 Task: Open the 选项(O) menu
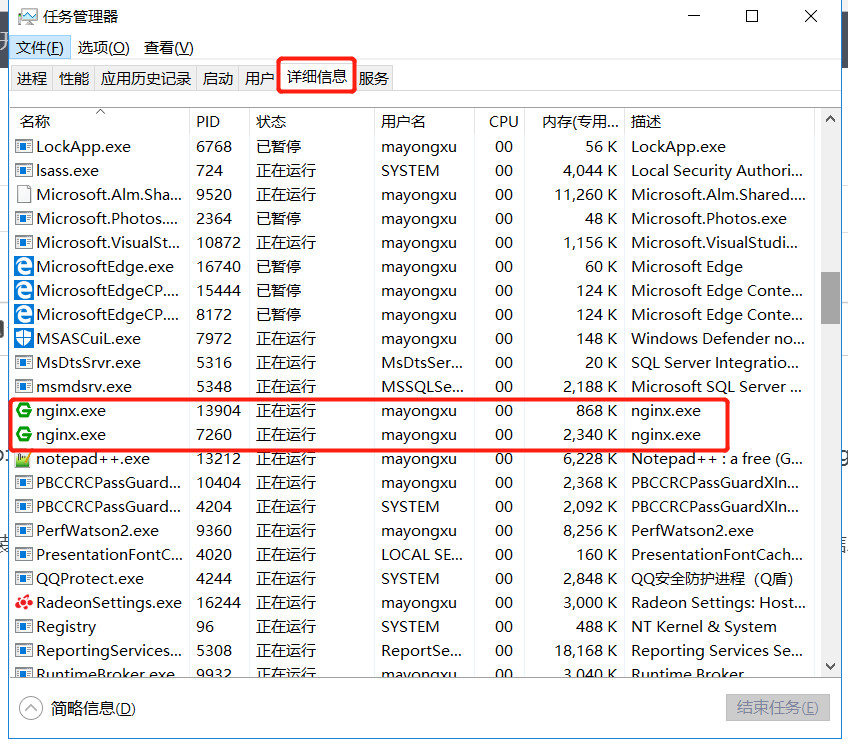[x=103, y=48]
